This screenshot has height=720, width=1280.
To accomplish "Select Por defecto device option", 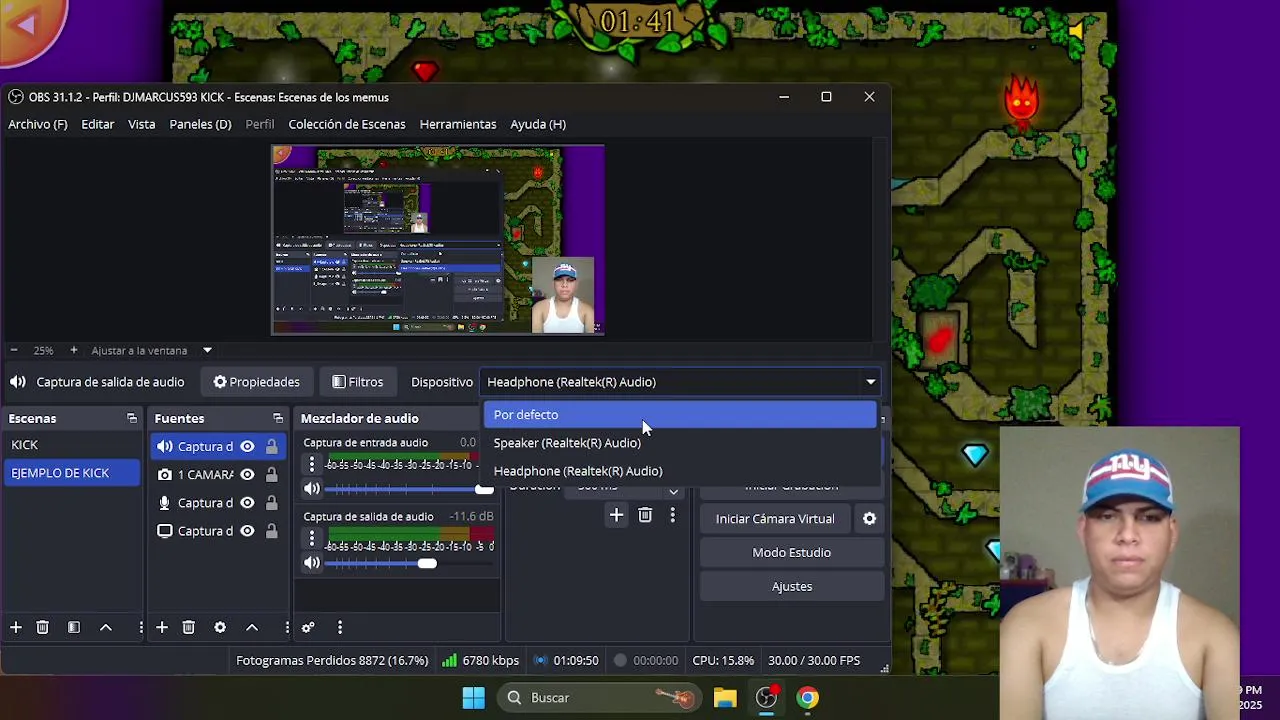I will [680, 414].
